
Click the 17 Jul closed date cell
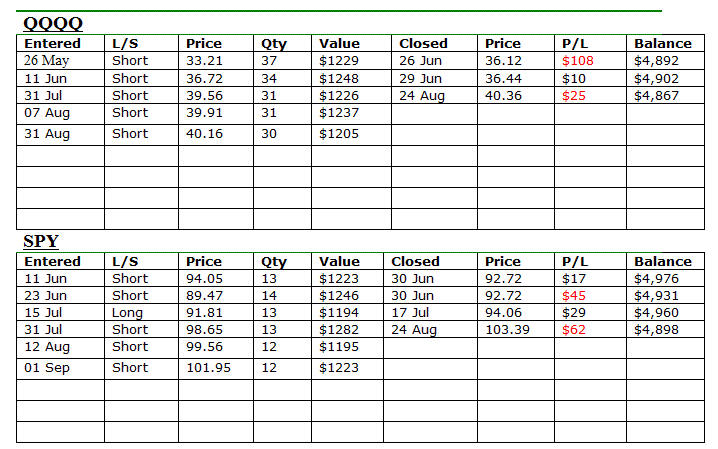tap(411, 313)
